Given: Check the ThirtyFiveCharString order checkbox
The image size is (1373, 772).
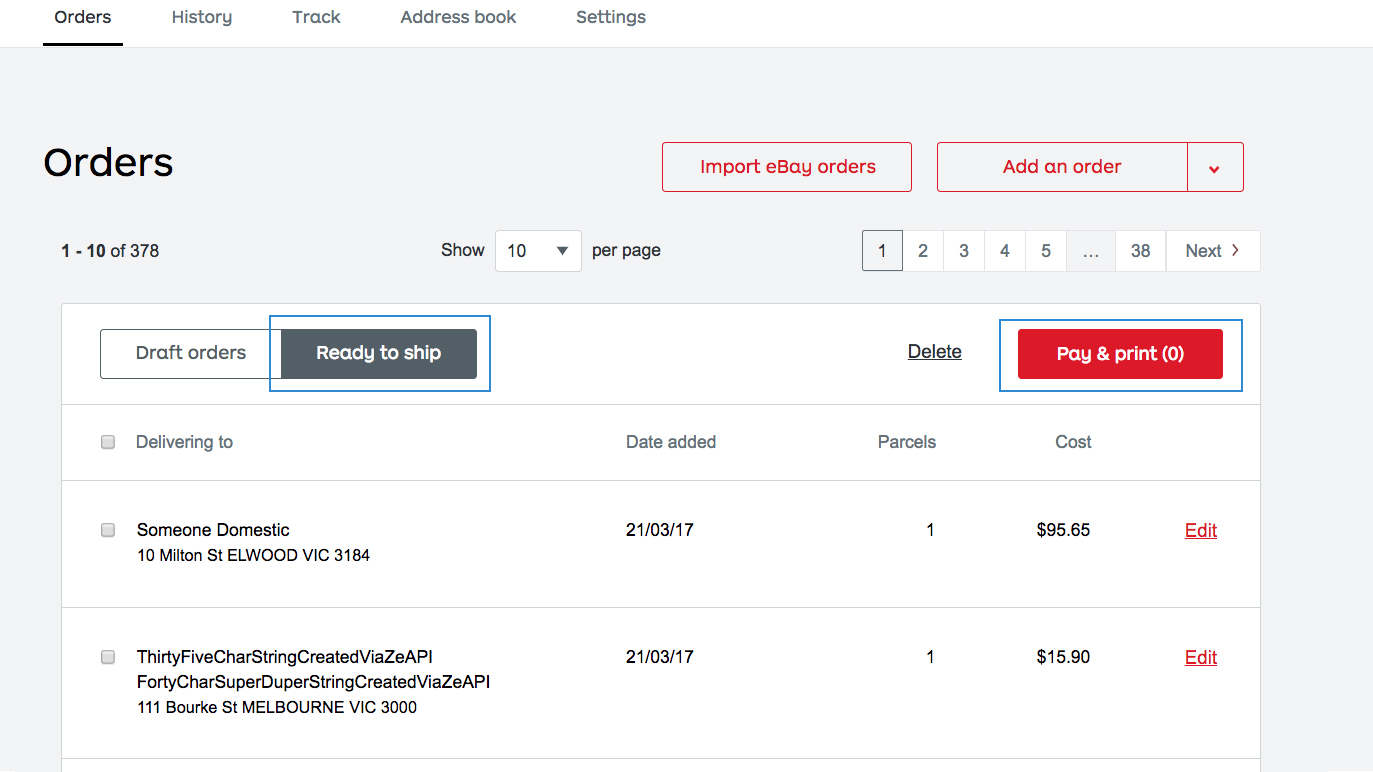Looking at the screenshot, I should (x=108, y=657).
